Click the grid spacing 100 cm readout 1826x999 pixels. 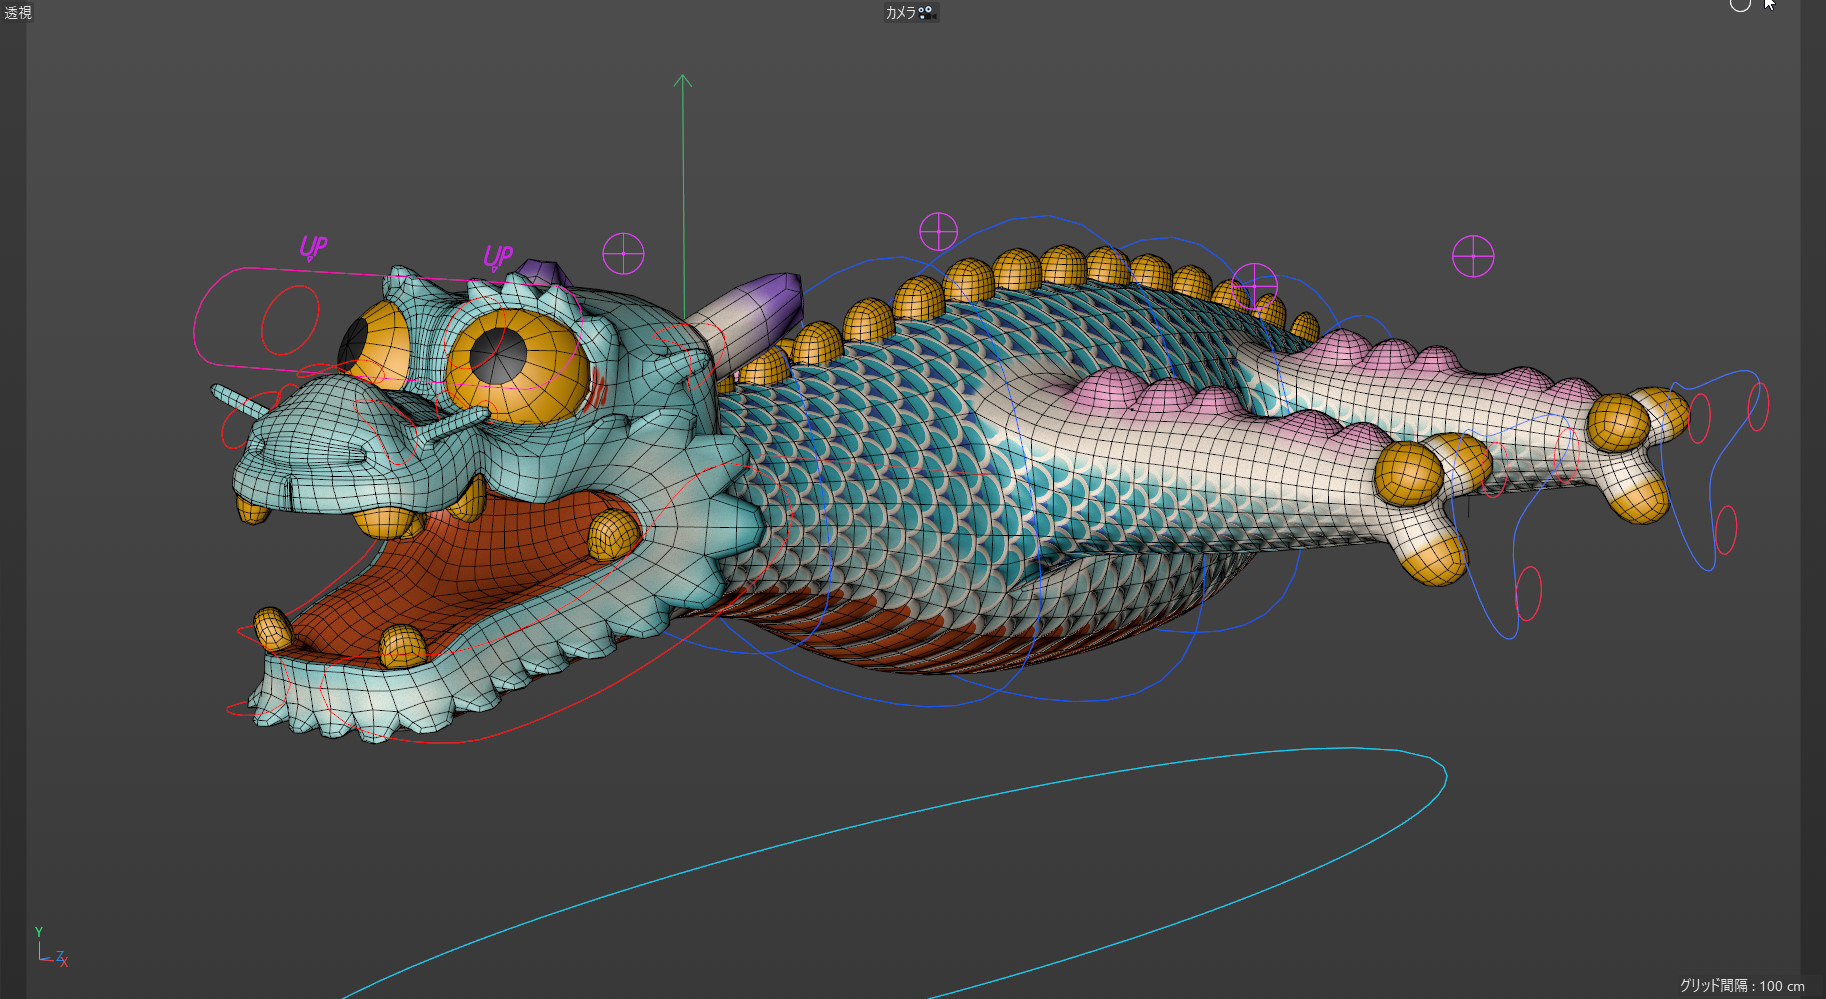click(1741, 985)
